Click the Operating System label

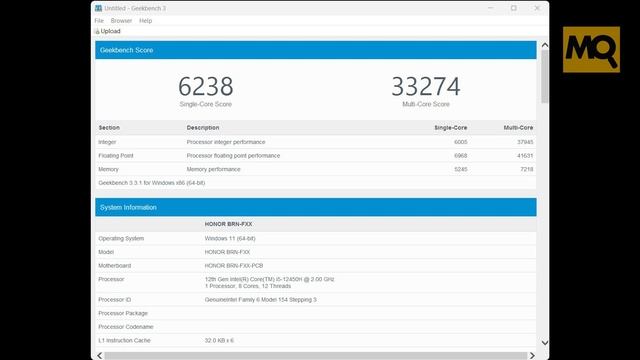tap(121, 238)
